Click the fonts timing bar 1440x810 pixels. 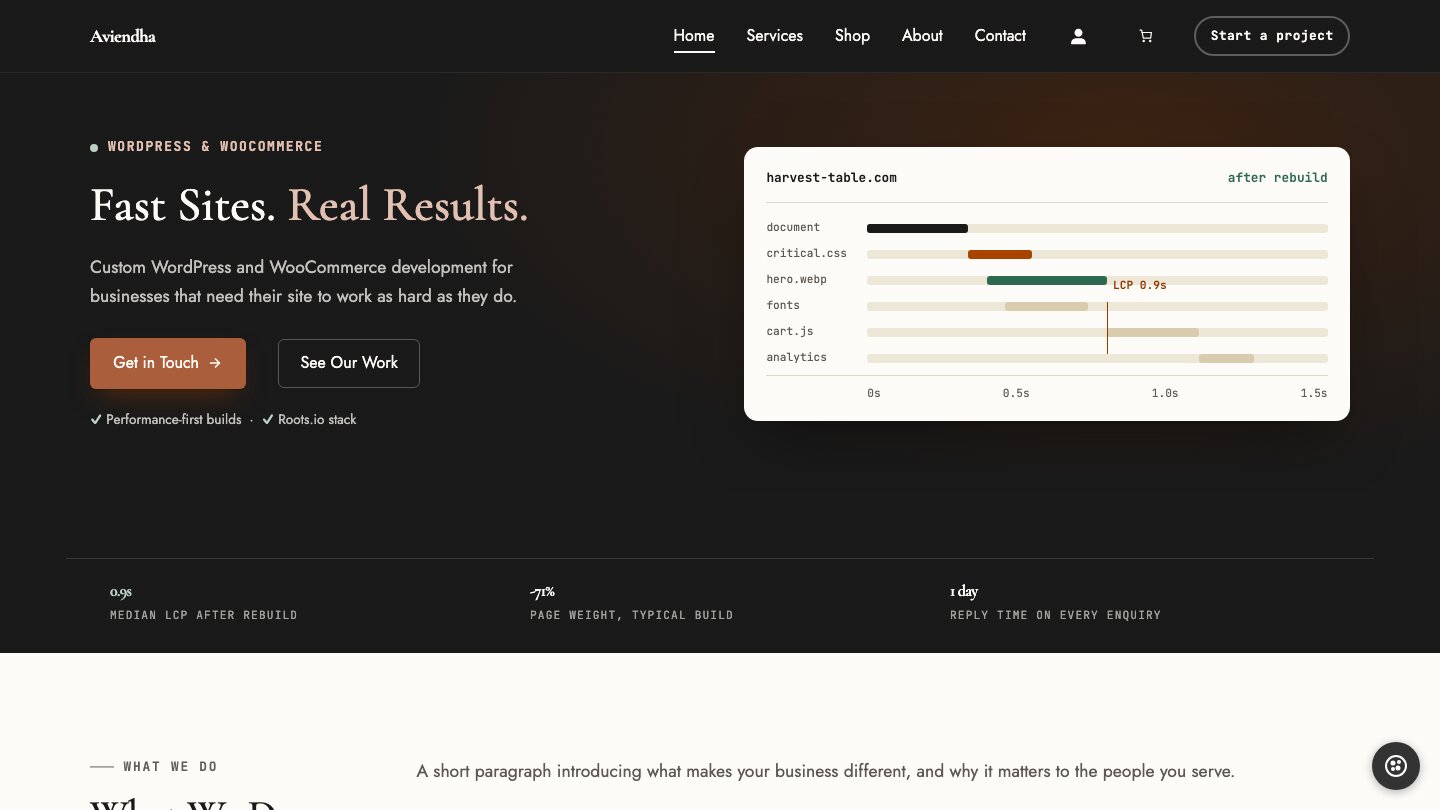1046,307
